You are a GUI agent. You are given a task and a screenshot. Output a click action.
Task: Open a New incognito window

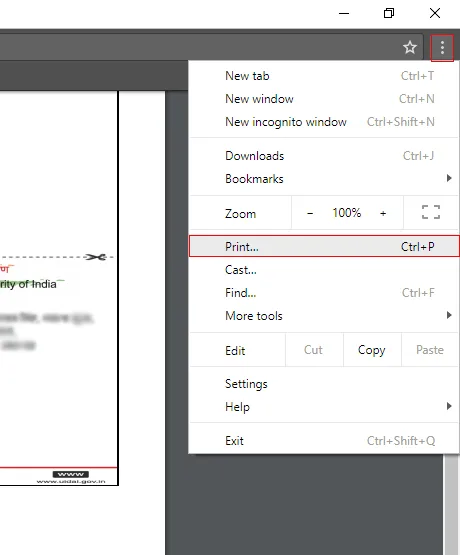tap(324, 122)
